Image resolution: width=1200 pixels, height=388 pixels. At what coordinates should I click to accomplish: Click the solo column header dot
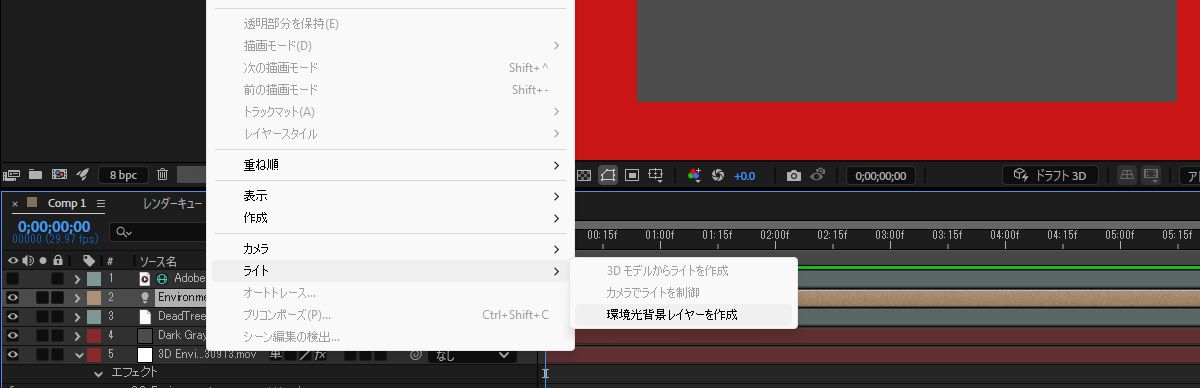coord(42,261)
